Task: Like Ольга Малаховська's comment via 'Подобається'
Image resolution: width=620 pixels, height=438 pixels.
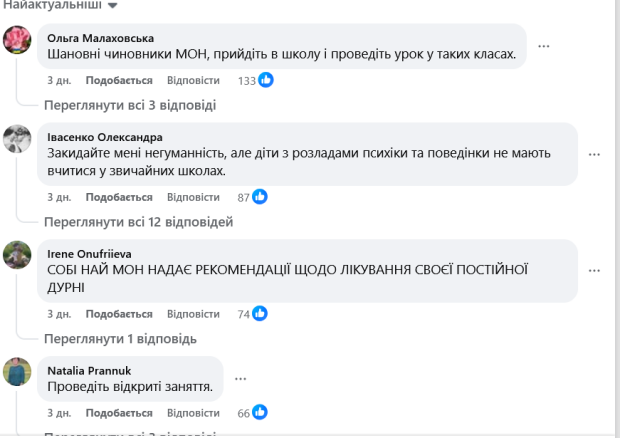Action: pyautogui.click(x=119, y=80)
